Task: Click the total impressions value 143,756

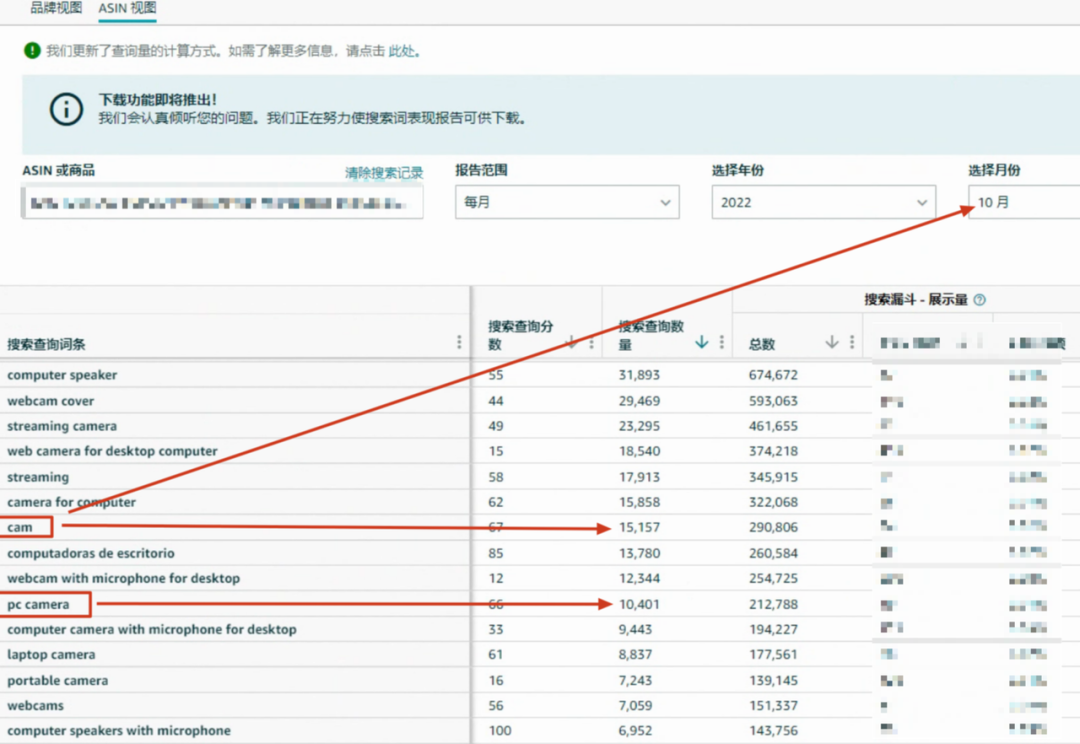Action: click(x=773, y=731)
